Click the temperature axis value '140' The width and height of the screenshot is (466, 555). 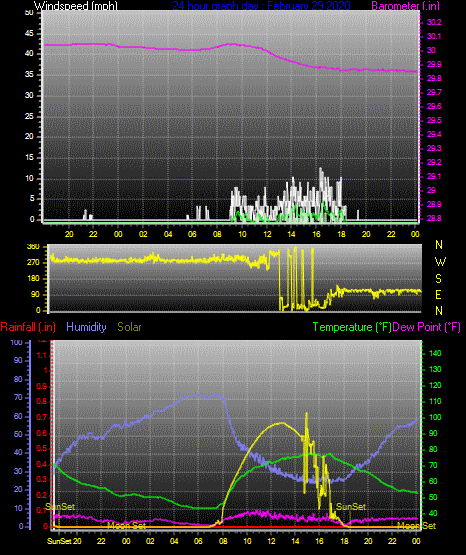click(435, 353)
